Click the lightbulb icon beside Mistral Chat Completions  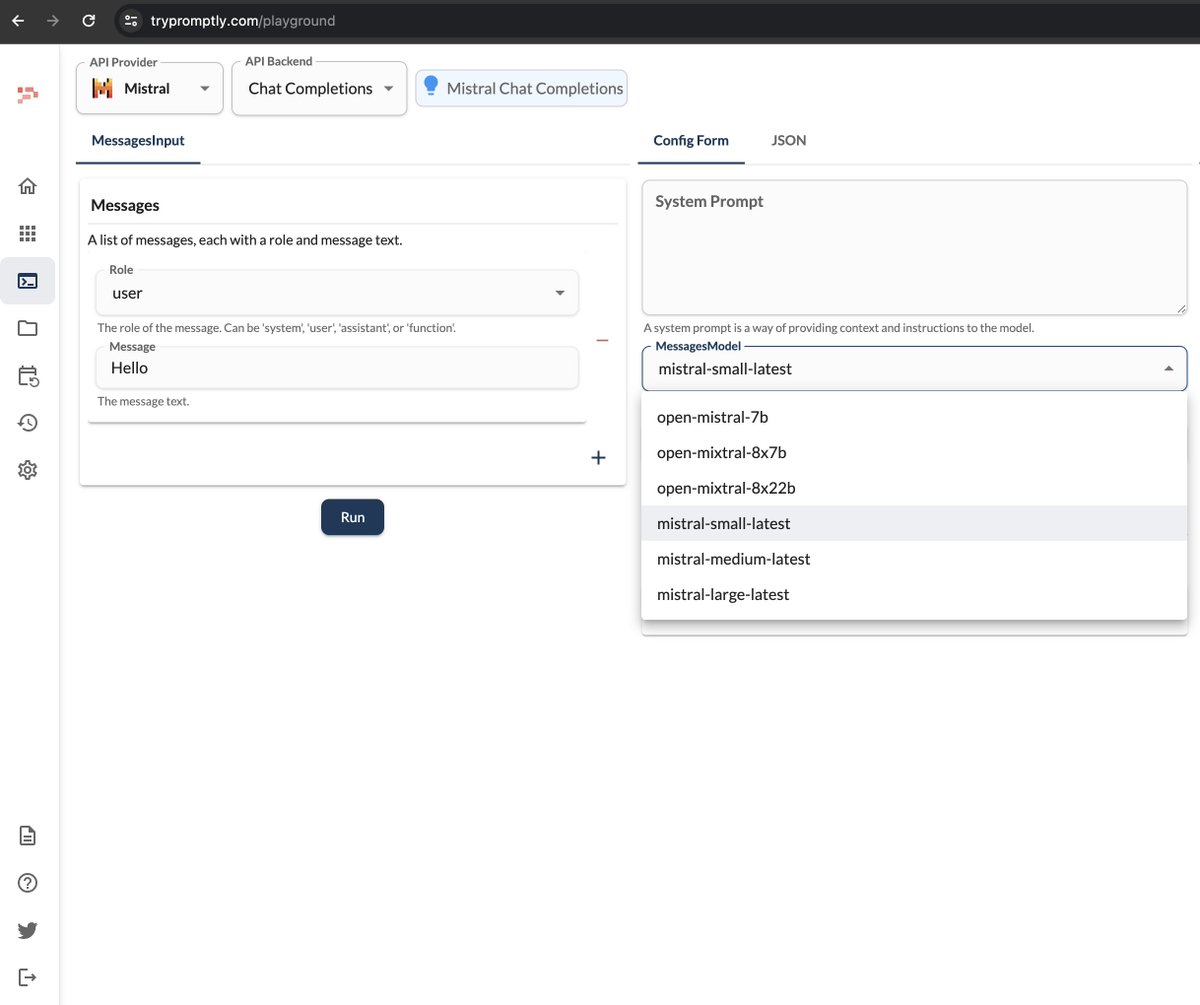click(x=431, y=86)
